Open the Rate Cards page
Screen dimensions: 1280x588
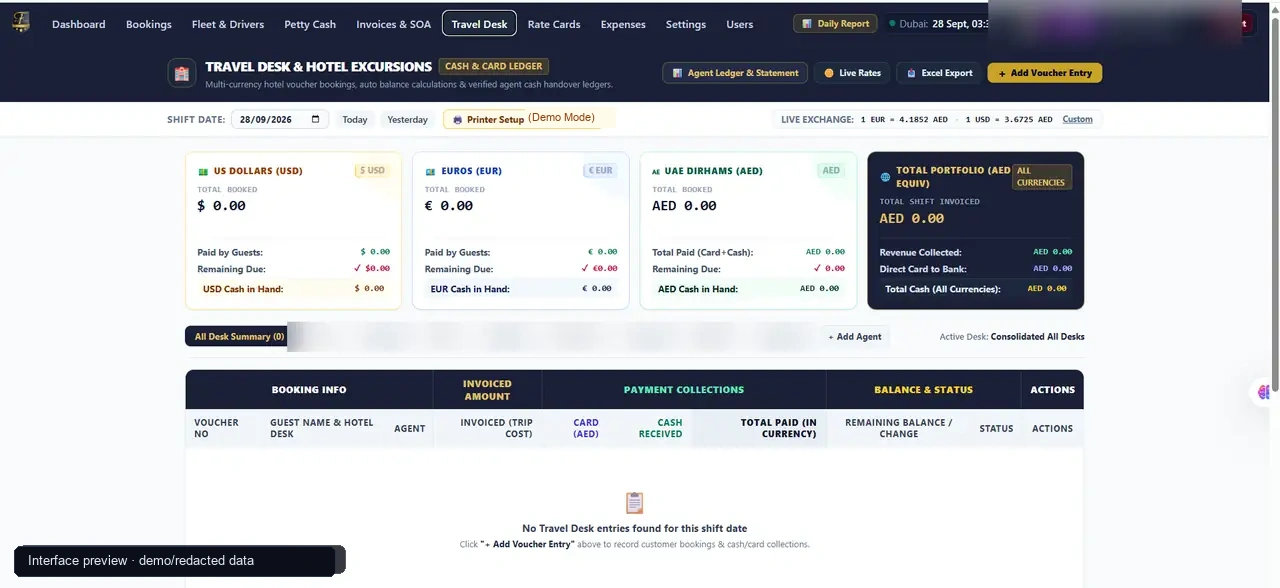point(554,24)
